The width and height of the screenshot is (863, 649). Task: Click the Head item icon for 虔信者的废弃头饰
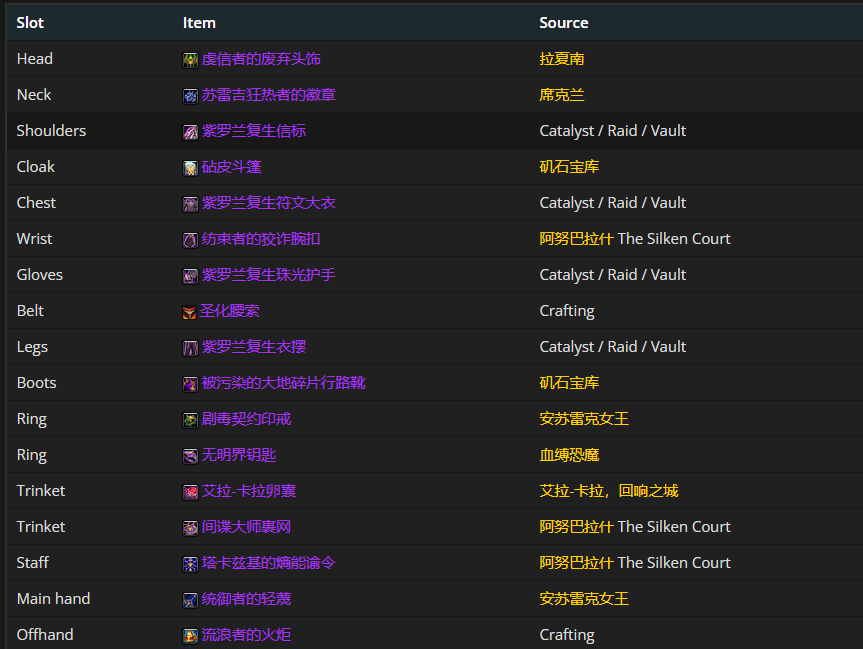point(189,59)
